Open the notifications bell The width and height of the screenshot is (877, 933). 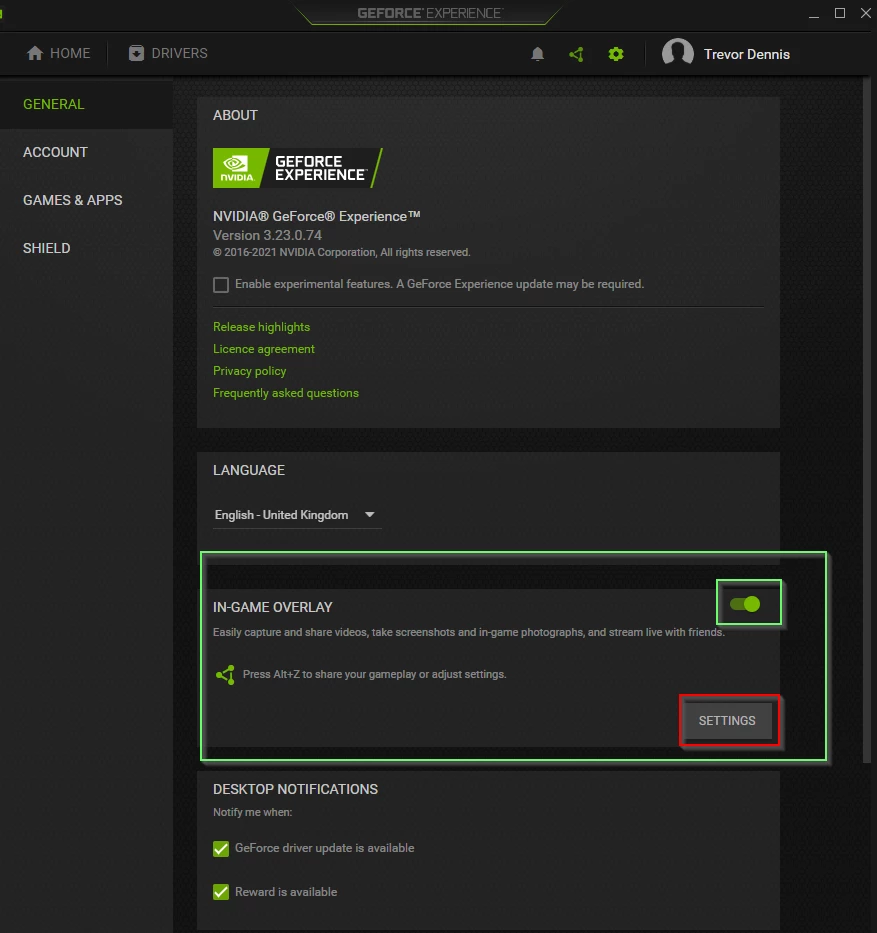click(537, 54)
